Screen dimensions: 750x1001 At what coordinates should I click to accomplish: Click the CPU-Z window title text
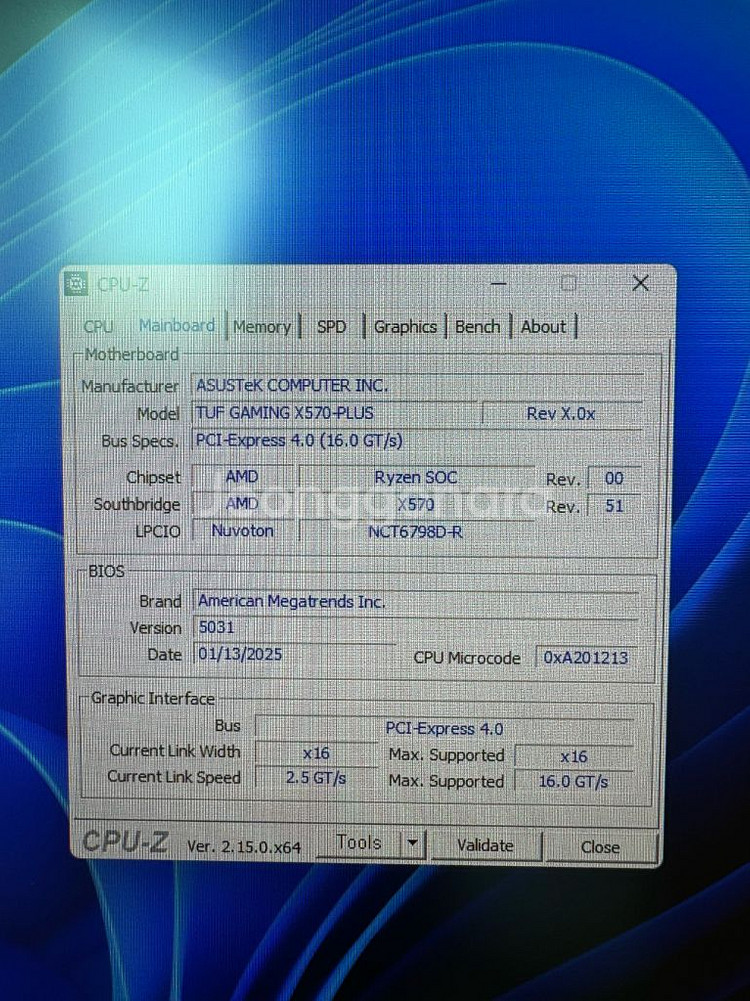[x=123, y=284]
